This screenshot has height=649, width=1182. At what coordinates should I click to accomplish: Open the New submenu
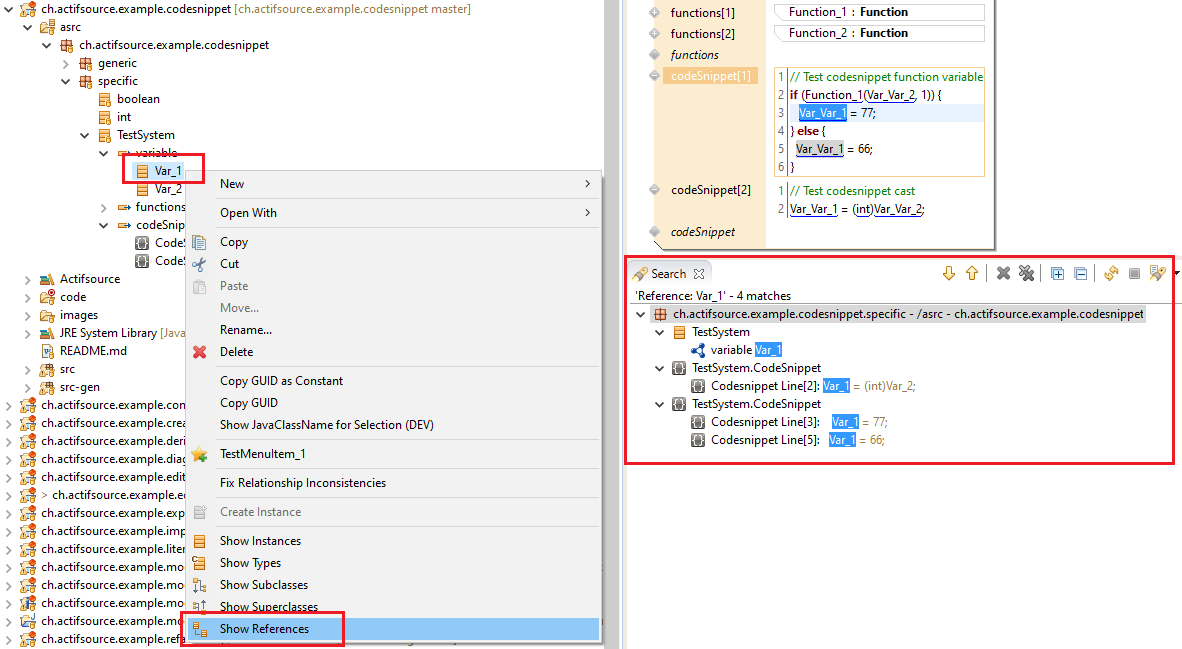232,184
